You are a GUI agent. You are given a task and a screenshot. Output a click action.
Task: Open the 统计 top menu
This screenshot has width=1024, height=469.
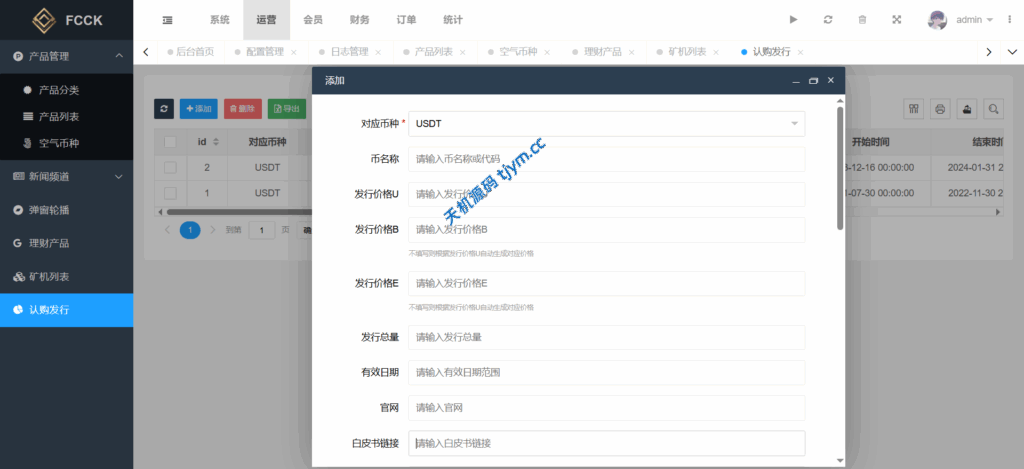453,20
